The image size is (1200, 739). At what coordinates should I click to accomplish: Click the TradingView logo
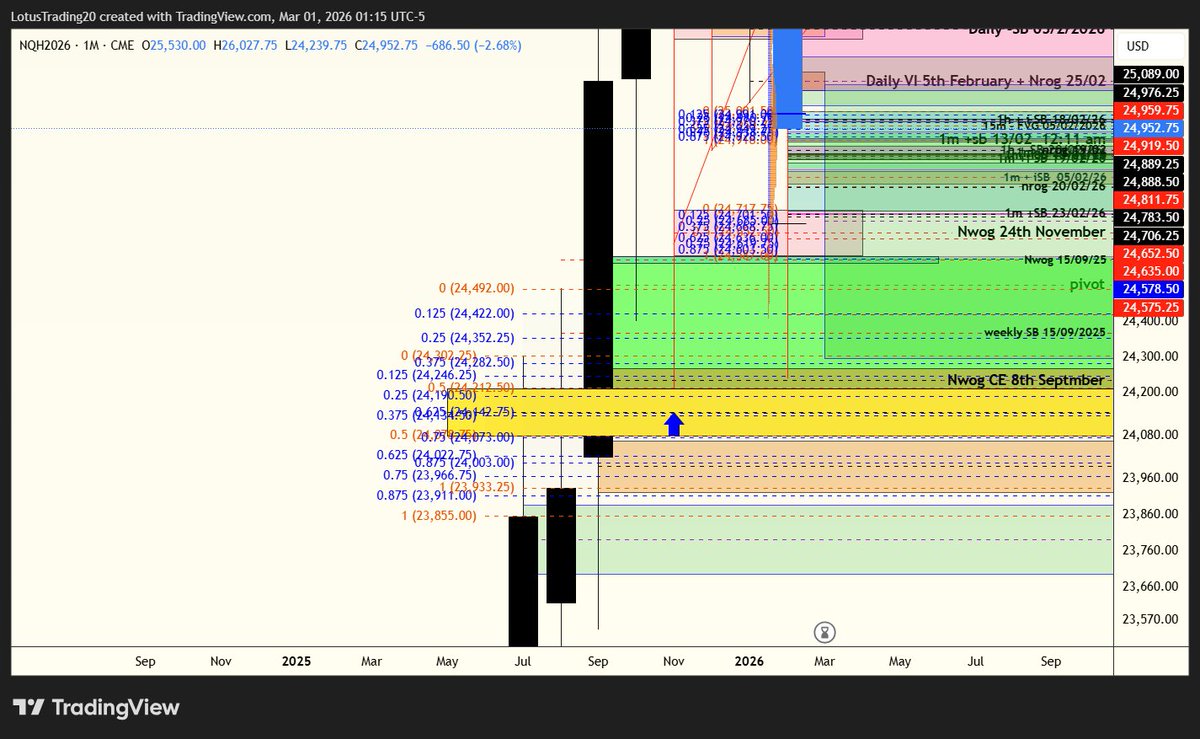point(96,707)
